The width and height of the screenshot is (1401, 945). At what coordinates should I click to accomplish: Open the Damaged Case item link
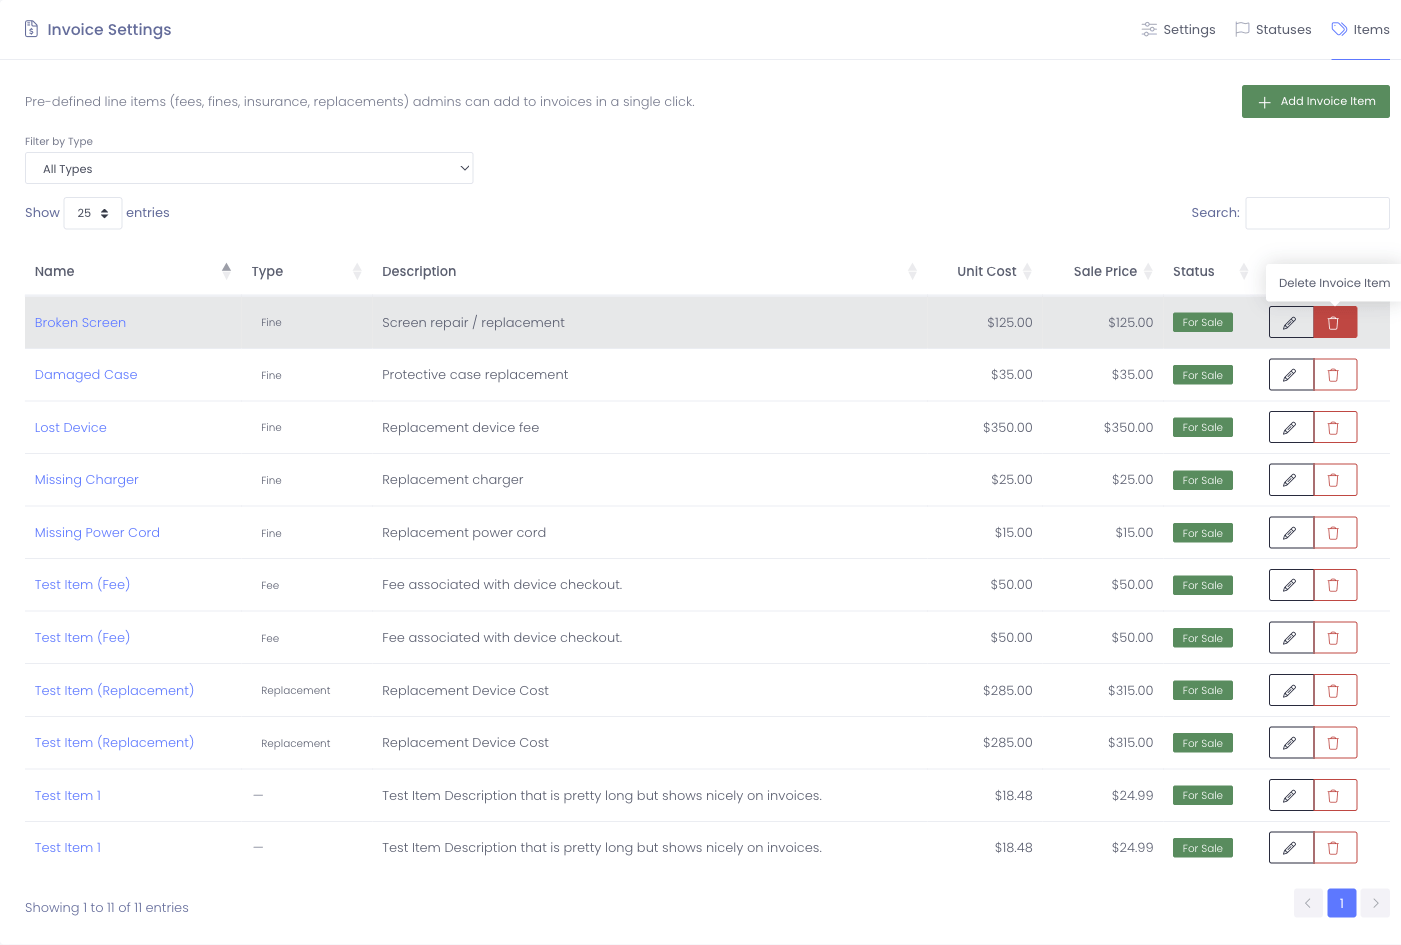[x=86, y=375]
